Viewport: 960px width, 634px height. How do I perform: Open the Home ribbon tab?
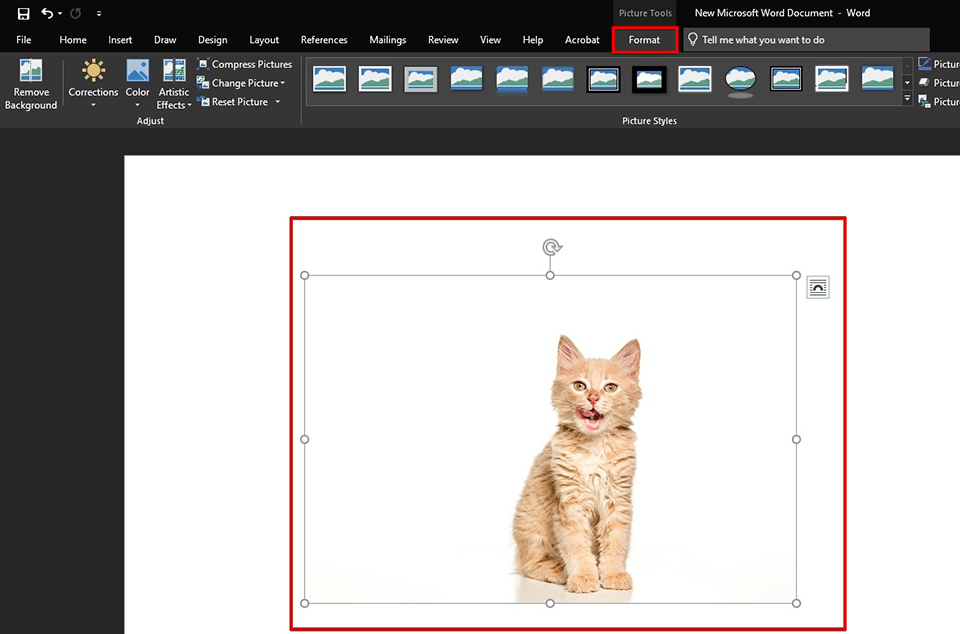click(x=73, y=40)
